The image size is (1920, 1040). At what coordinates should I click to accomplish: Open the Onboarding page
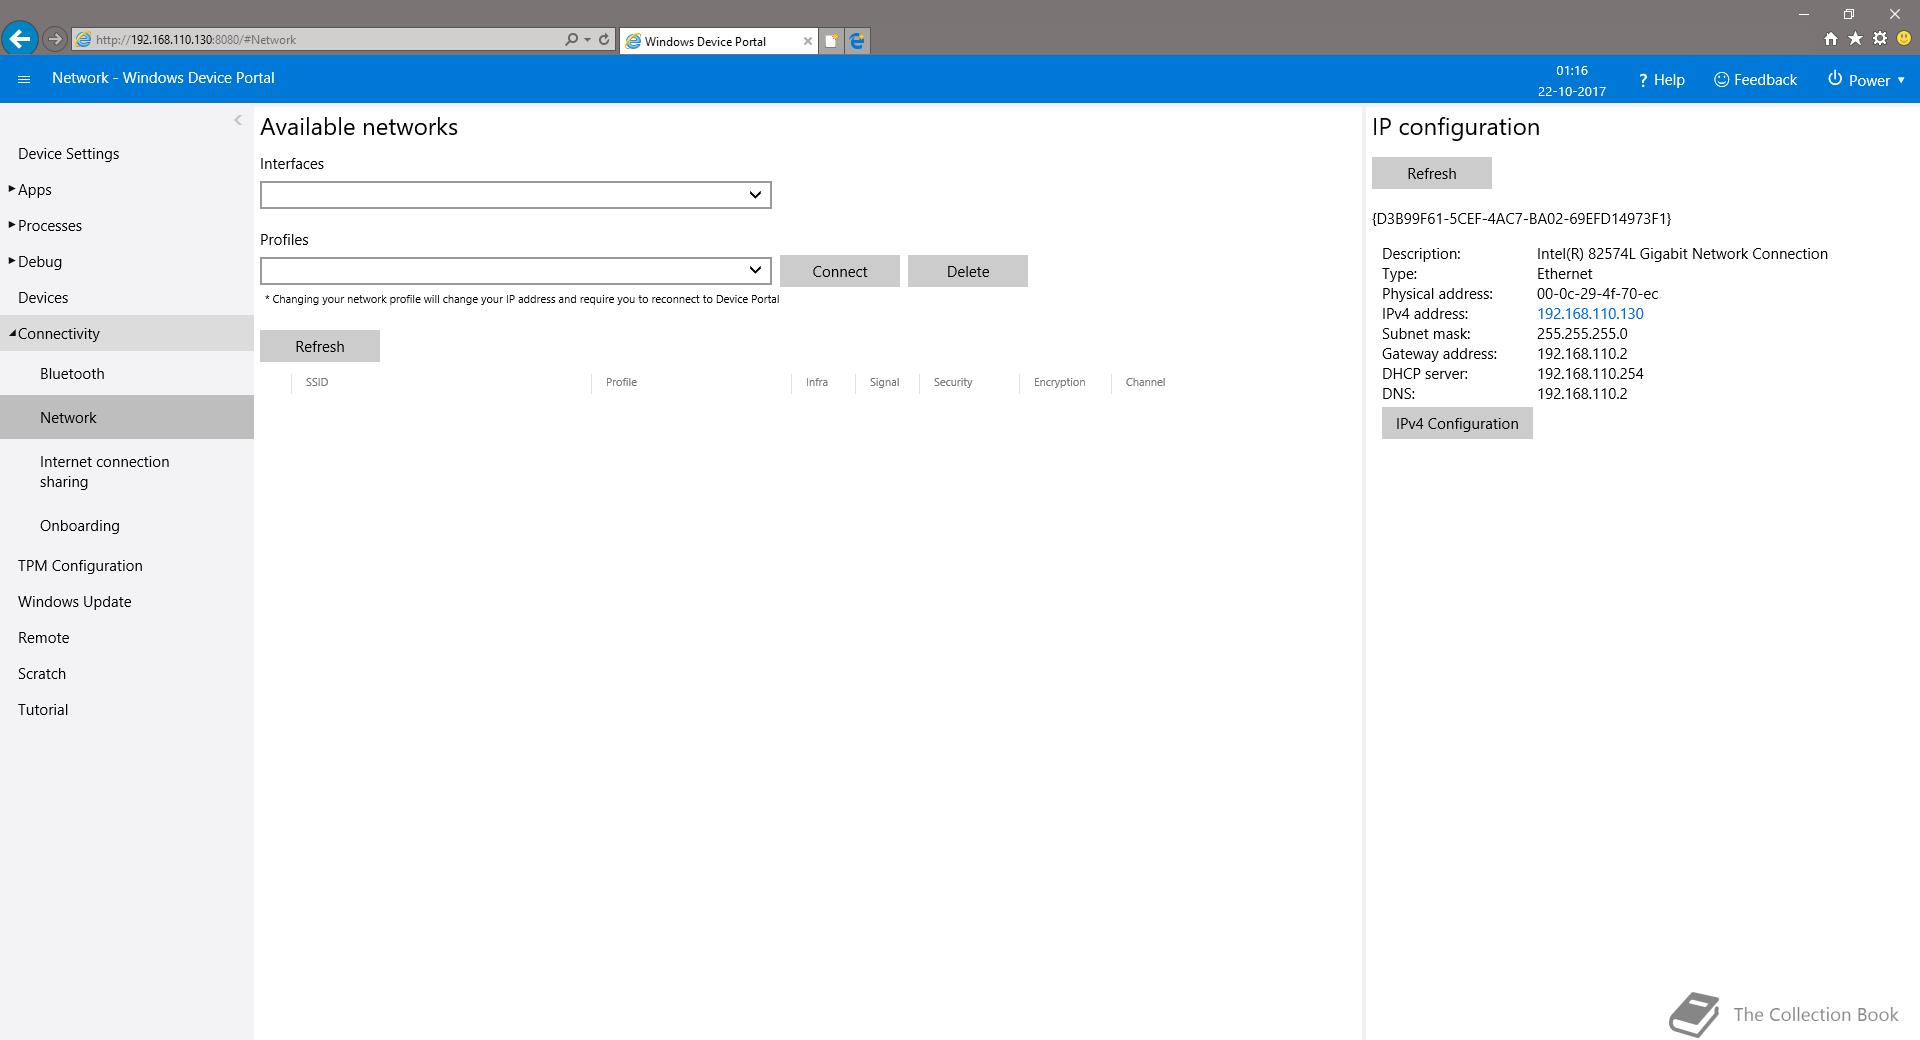pos(80,526)
